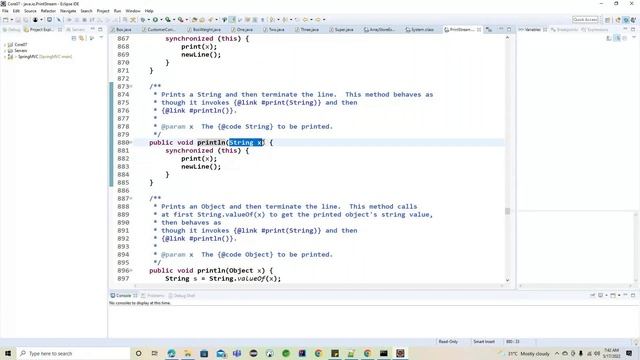Collapse the println(Object x) method at line 896
The image size is (640, 360).
[131, 271]
